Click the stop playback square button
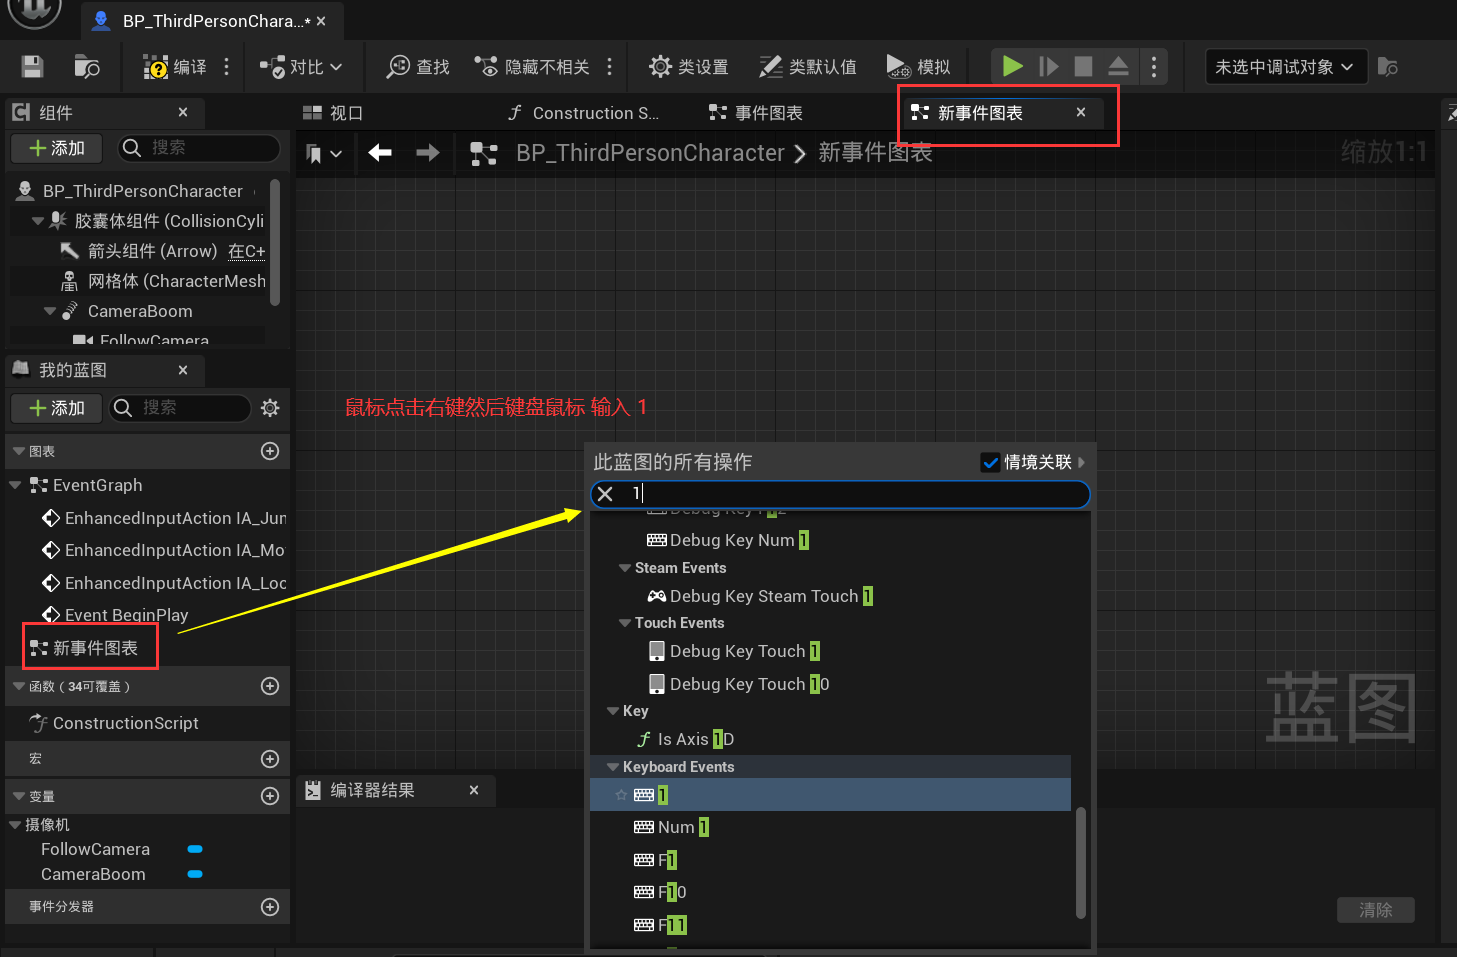Image resolution: width=1457 pixels, height=957 pixels. [x=1083, y=66]
